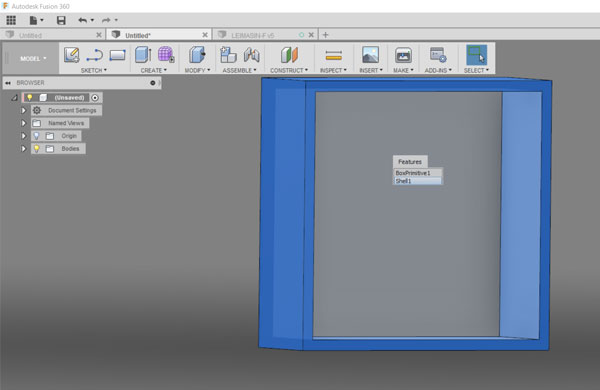Open CONSTRUCT menu dropdown

coord(289,70)
